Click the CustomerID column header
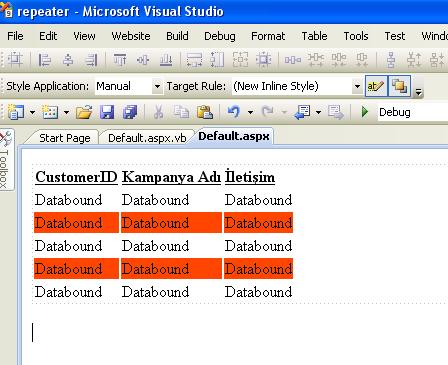Viewport: 448px width, 365px height. click(76, 177)
